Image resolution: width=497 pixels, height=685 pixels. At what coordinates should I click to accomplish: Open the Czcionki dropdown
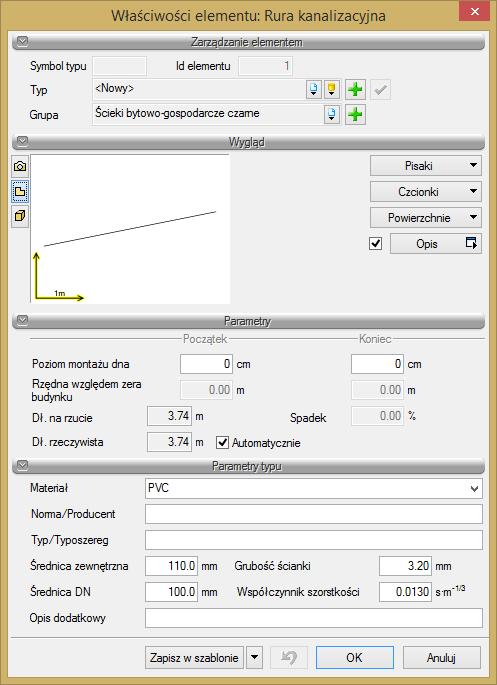(426, 191)
